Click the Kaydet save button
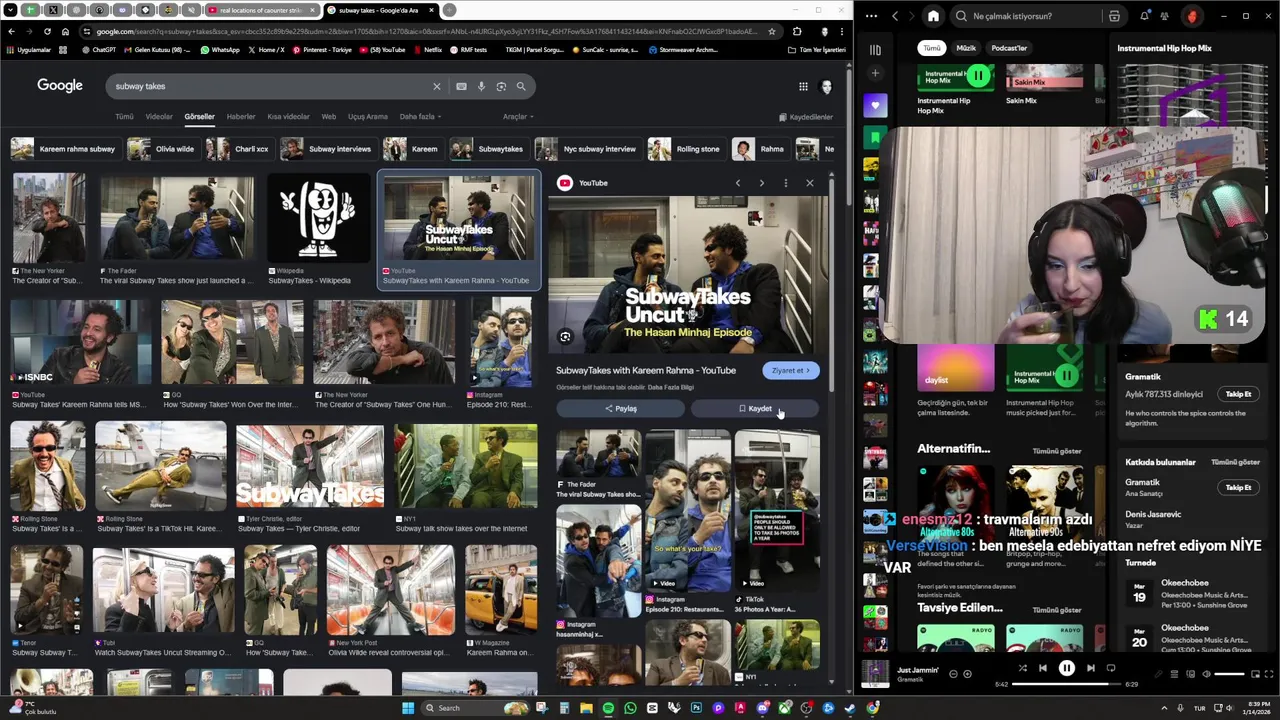Image resolution: width=1280 pixels, height=720 pixels. tap(755, 409)
